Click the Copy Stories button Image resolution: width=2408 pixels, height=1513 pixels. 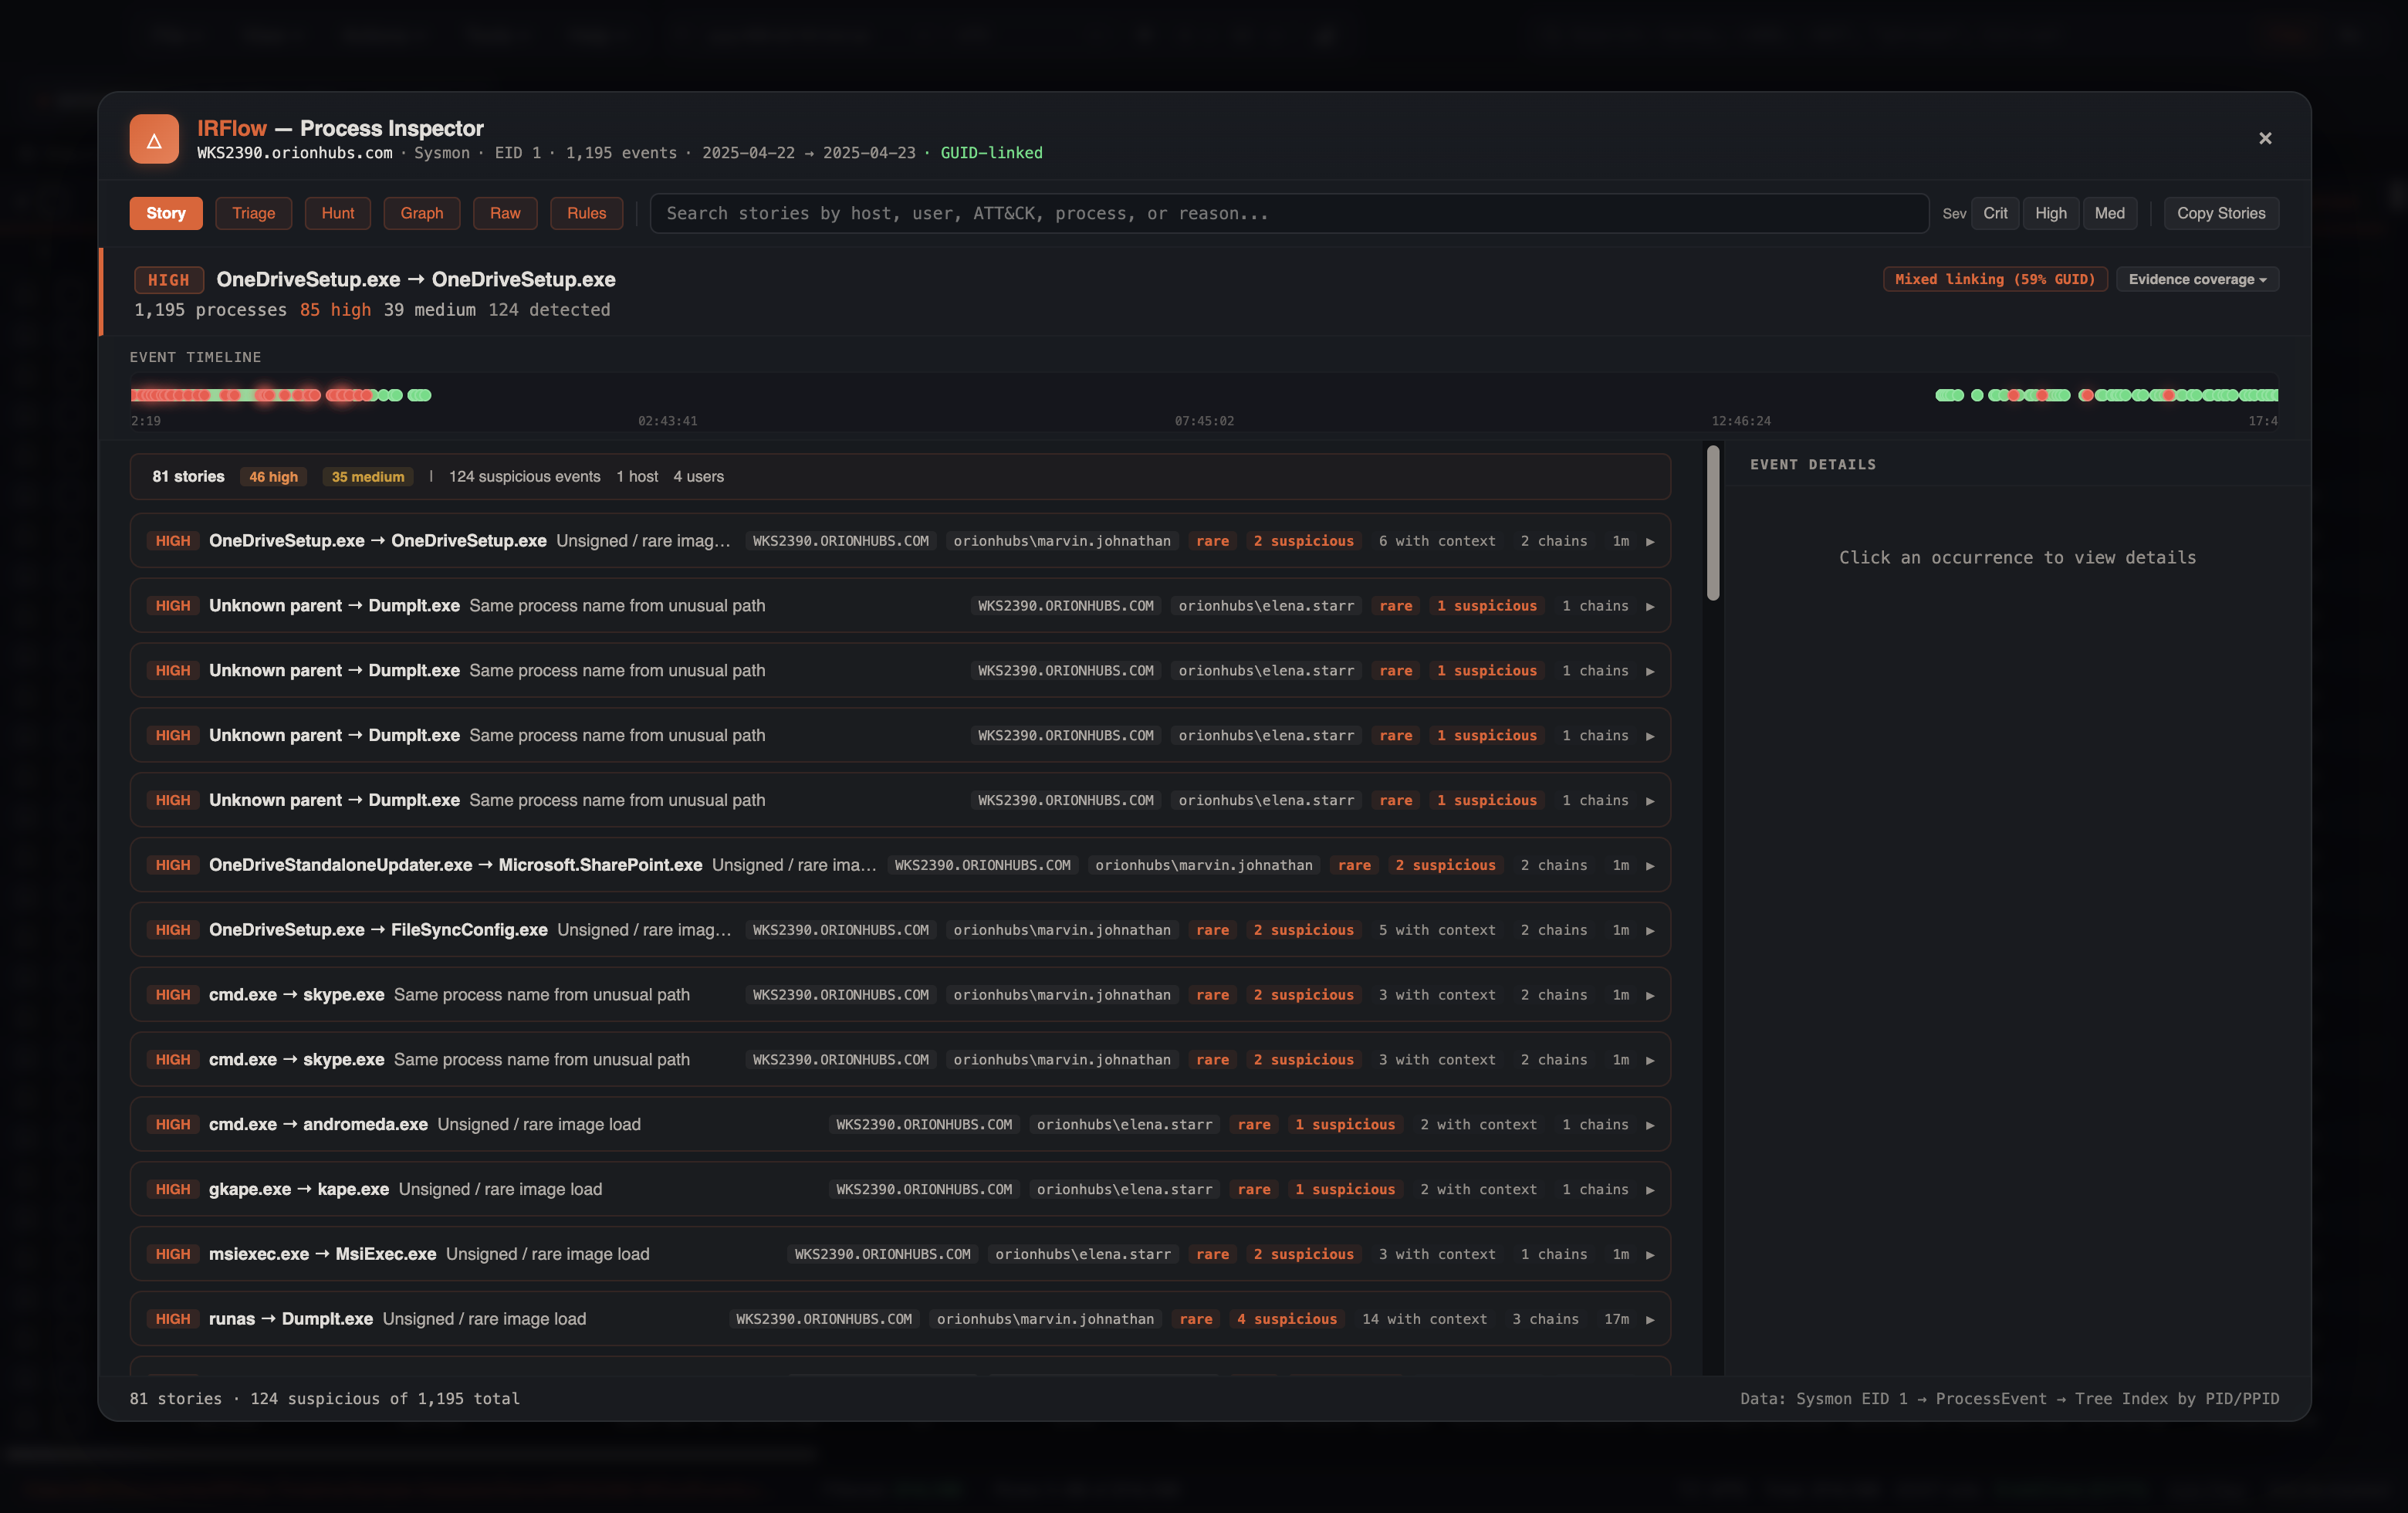pos(2221,213)
